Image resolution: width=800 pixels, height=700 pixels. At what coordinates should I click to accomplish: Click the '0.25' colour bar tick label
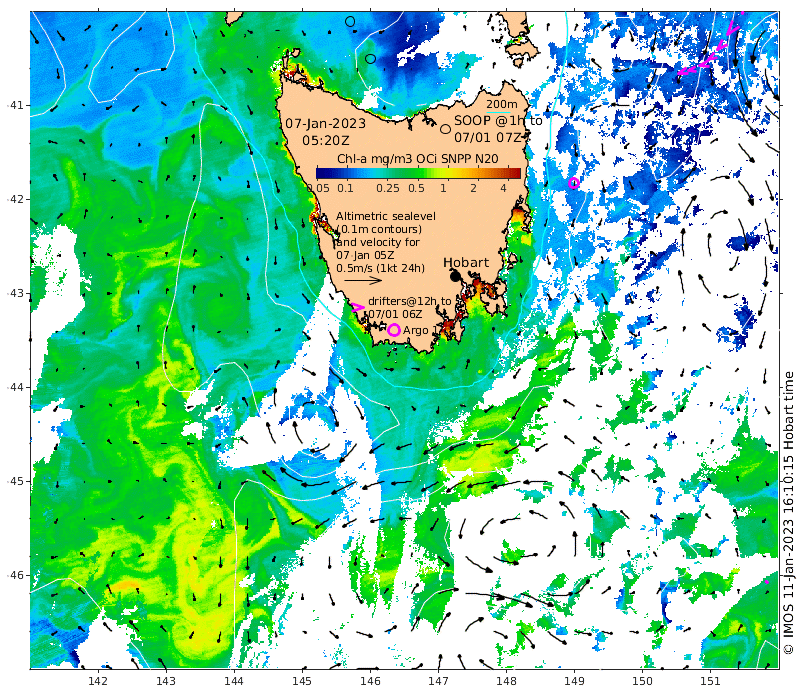pos(388,188)
